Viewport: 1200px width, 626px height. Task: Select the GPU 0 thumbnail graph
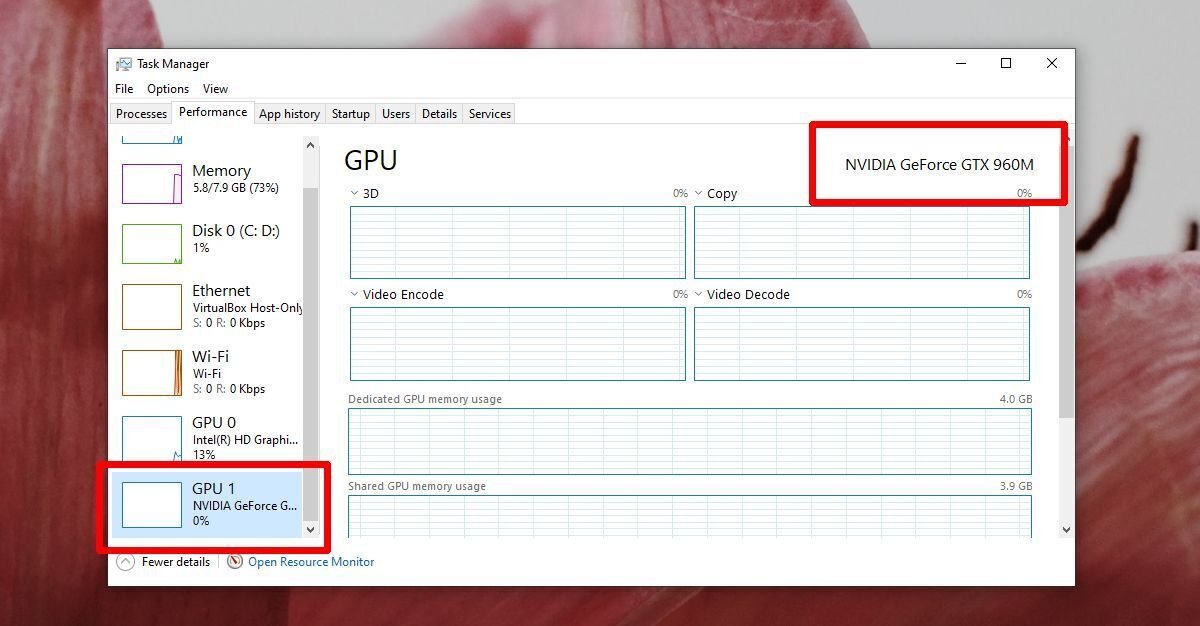pyautogui.click(x=152, y=439)
